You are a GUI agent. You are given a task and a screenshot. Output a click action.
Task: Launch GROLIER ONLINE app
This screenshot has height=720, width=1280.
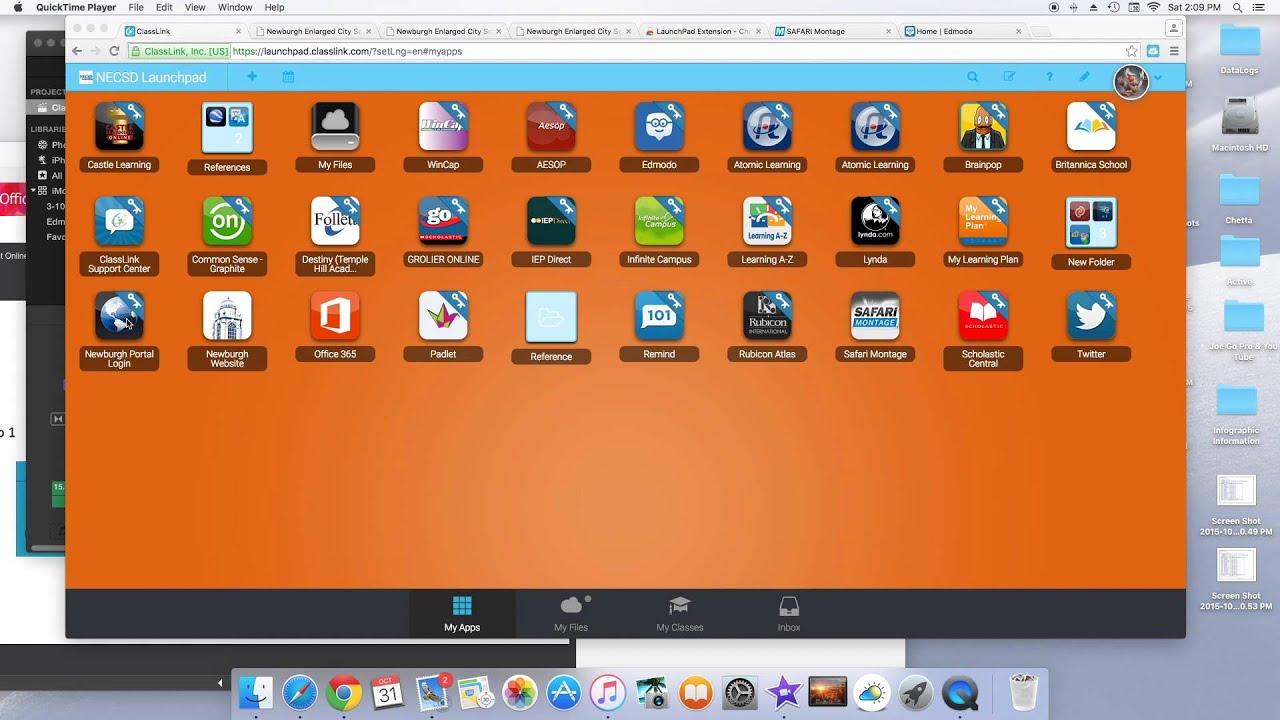click(x=443, y=221)
